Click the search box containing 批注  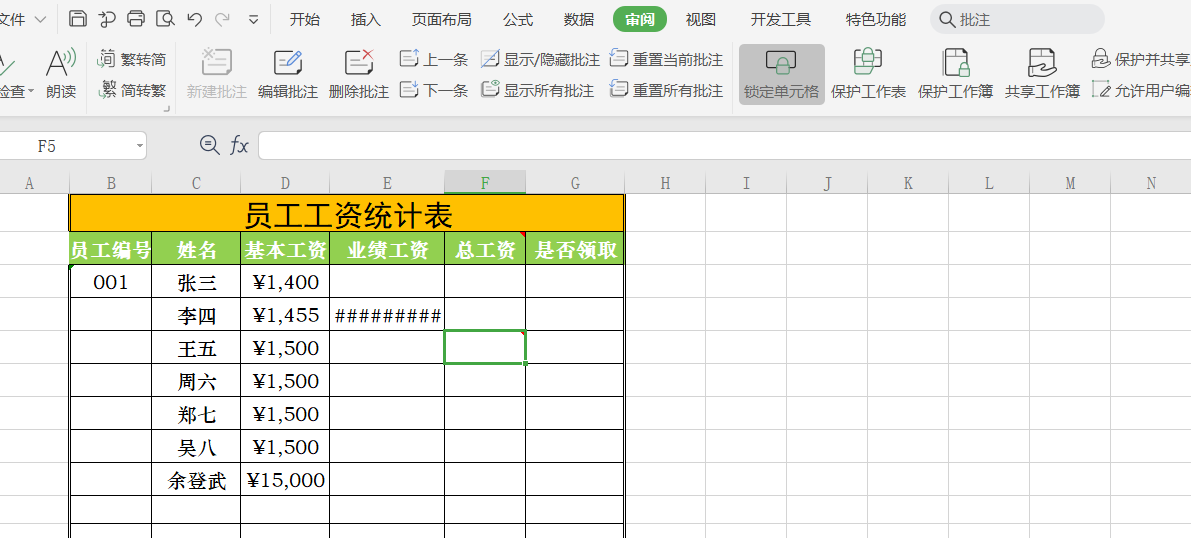pyautogui.click(x=1017, y=19)
